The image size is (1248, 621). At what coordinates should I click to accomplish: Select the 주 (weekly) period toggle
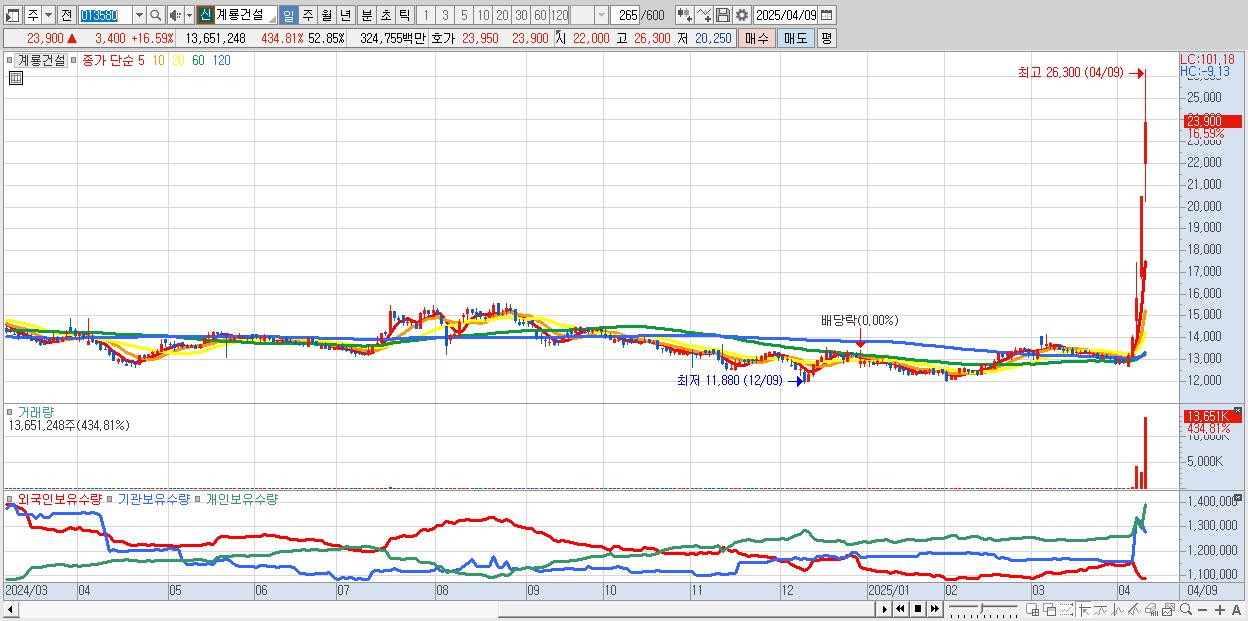pyautogui.click(x=307, y=15)
